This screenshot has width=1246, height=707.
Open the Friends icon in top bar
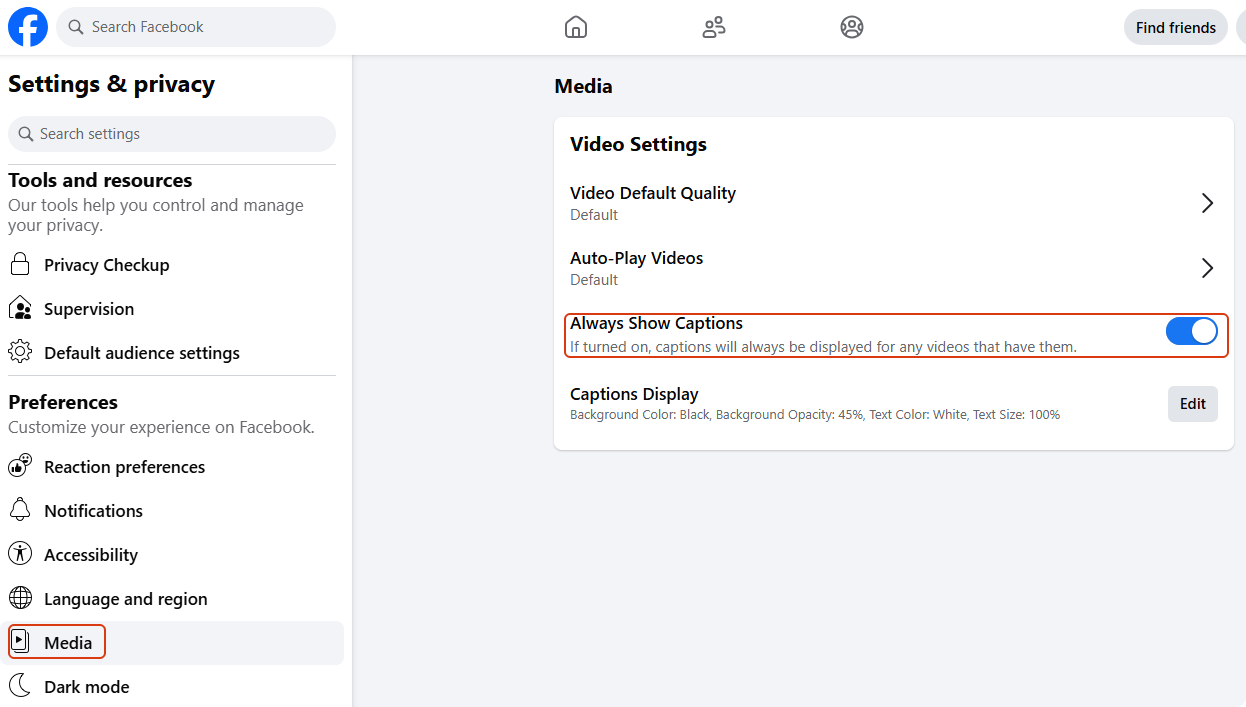click(x=714, y=27)
